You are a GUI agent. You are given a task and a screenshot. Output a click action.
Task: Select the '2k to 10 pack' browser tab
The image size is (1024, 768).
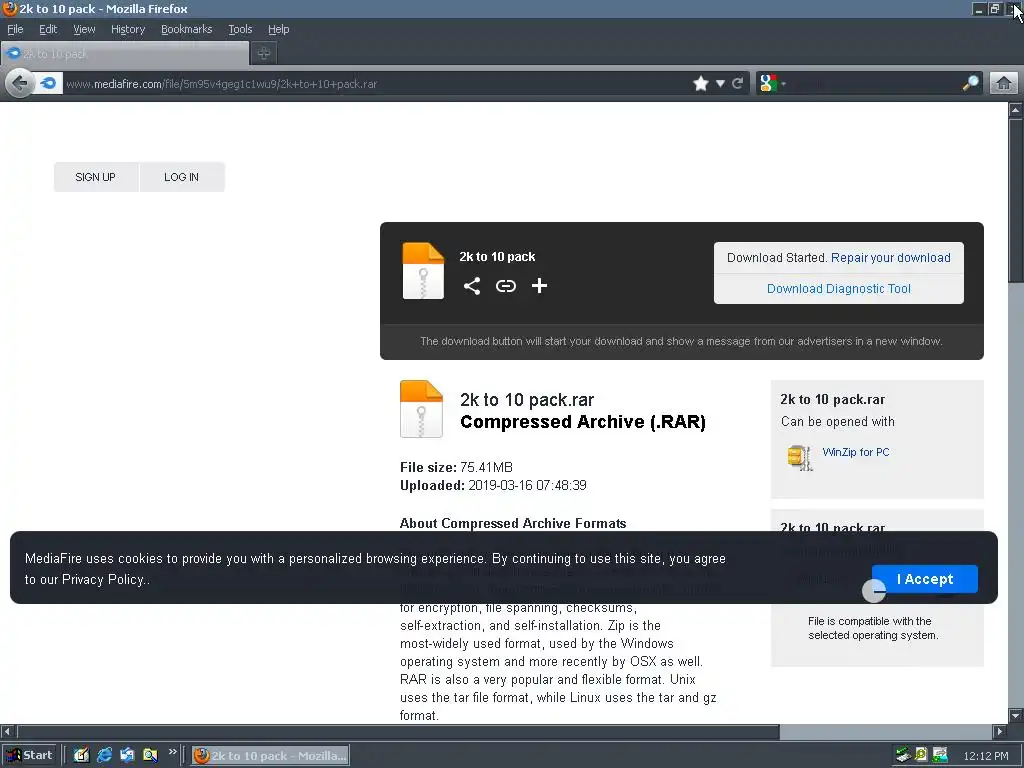pyautogui.click(x=125, y=54)
